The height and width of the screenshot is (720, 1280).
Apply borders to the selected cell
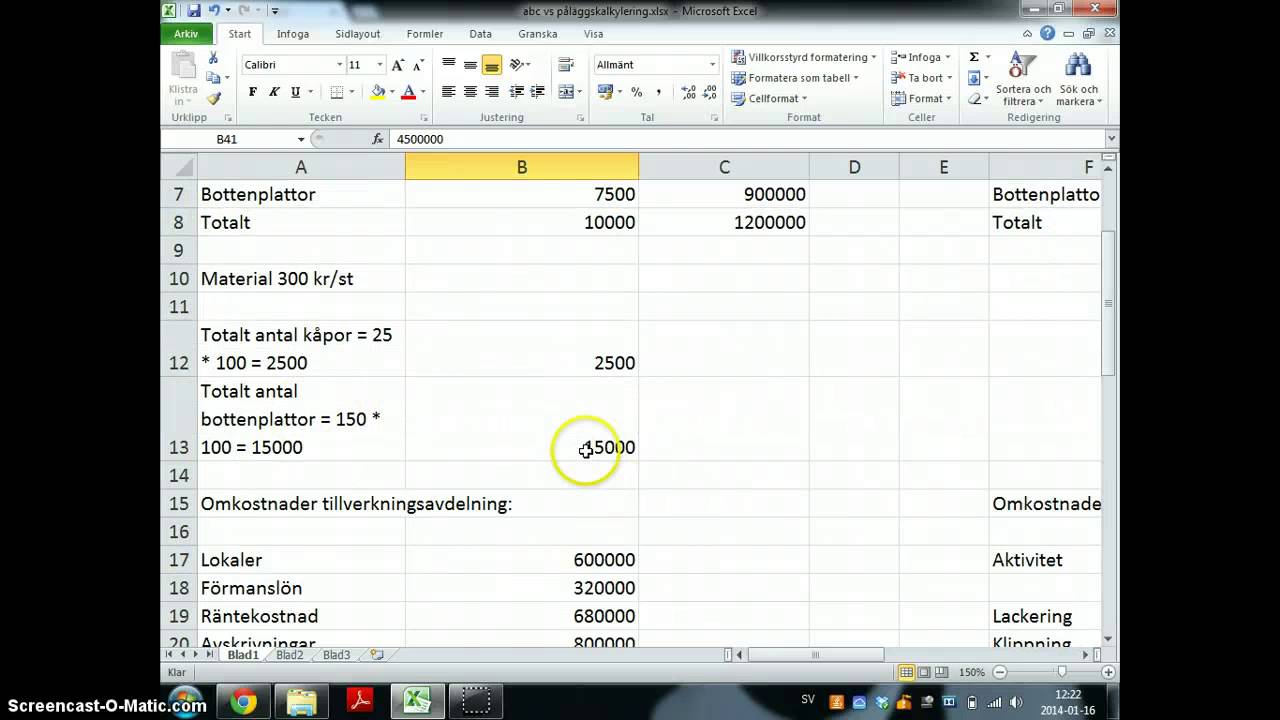coord(337,92)
